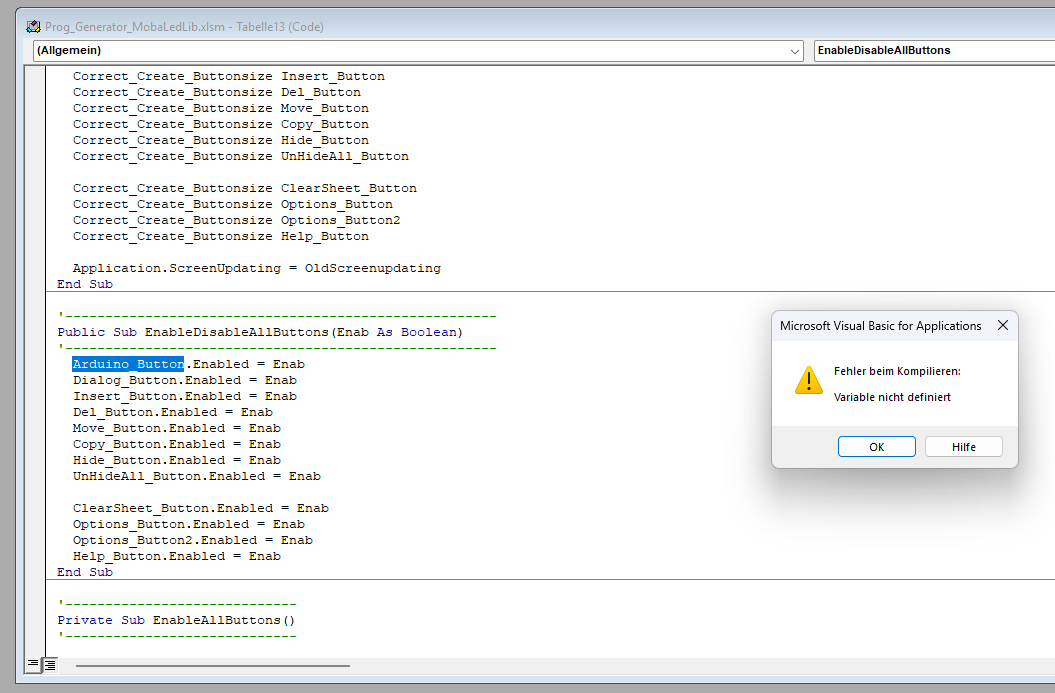
Task: Click the Private Sub EnableAllButtons() line
Action: click(x=176, y=620)
